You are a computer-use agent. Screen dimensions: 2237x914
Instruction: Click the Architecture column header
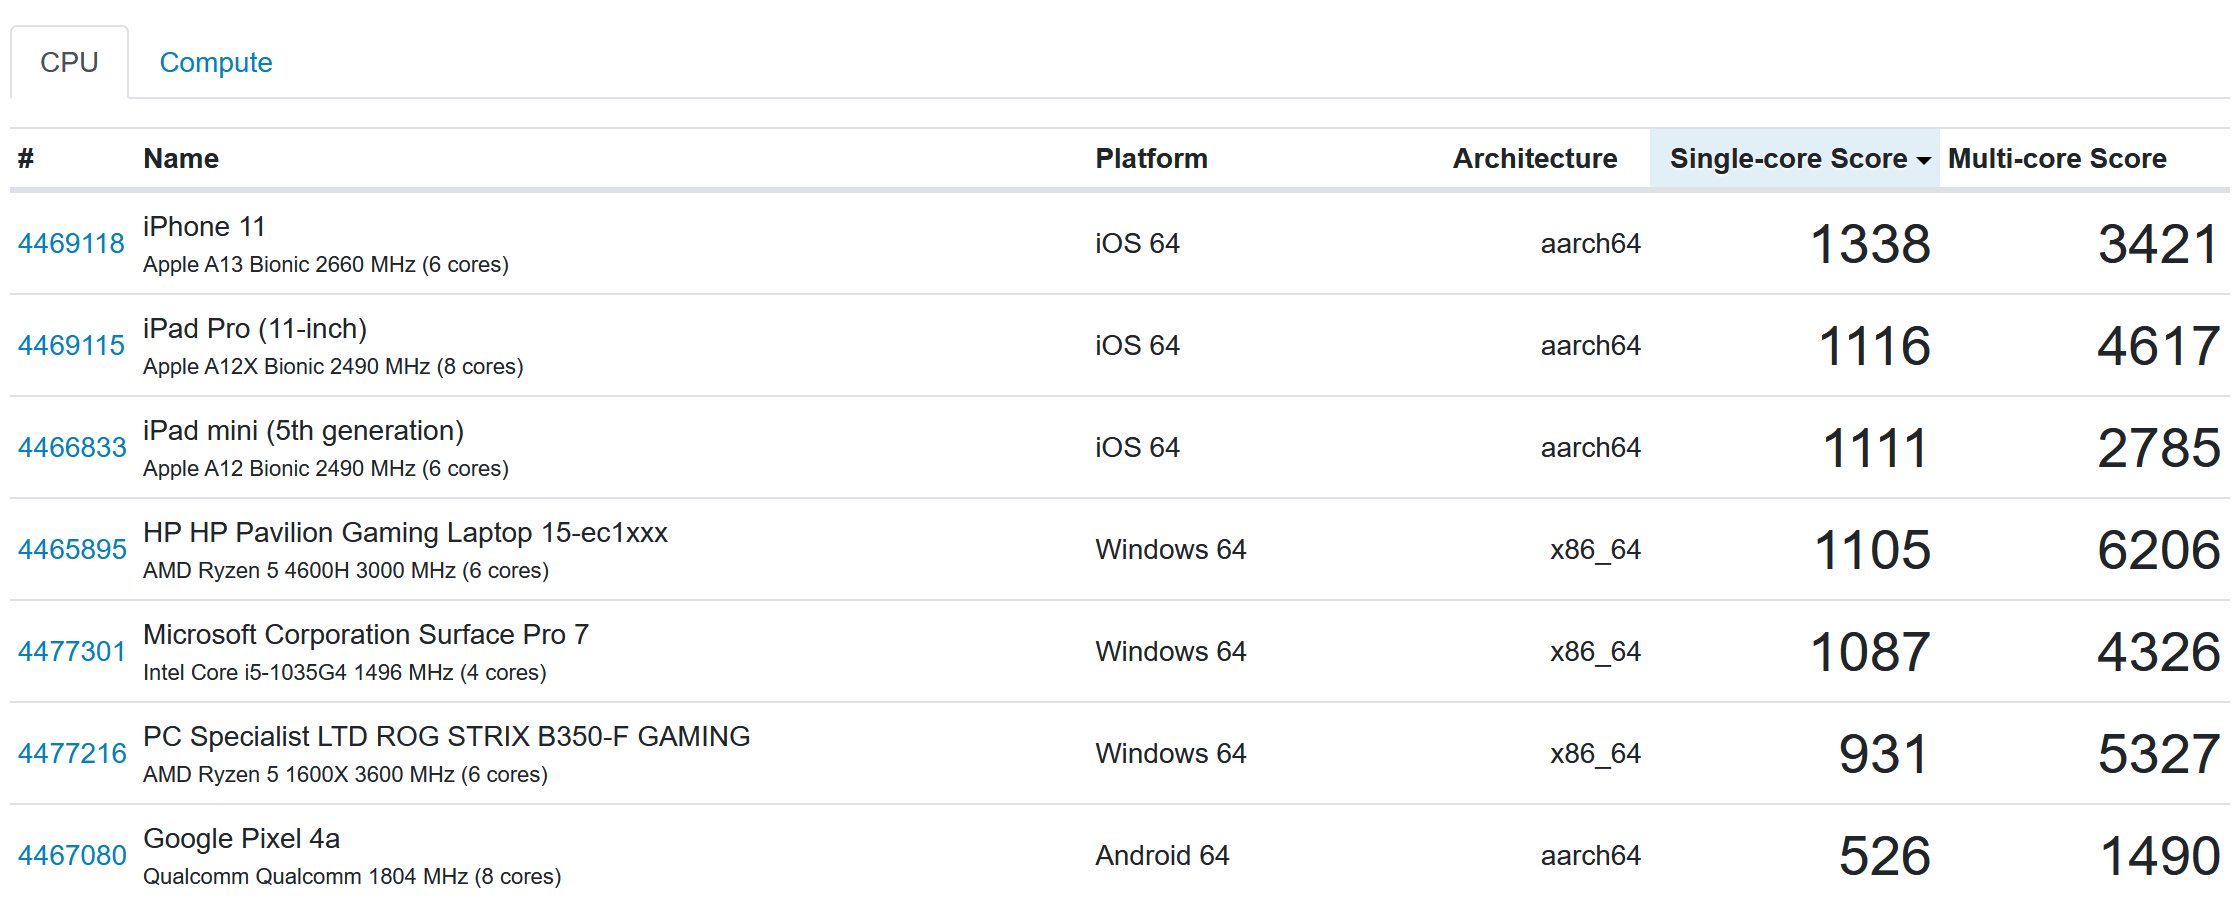click(1535, 158)
